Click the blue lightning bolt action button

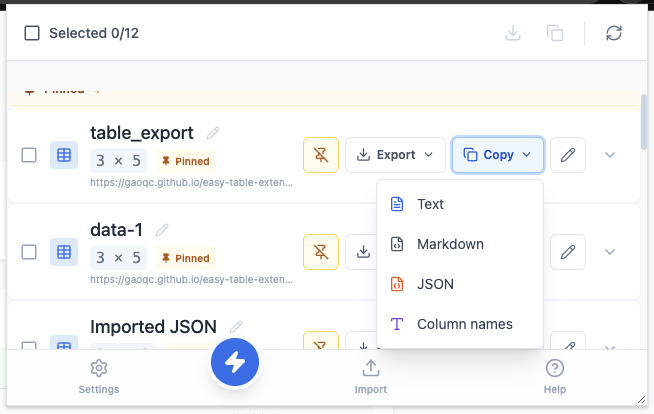[x=235, y=362]
